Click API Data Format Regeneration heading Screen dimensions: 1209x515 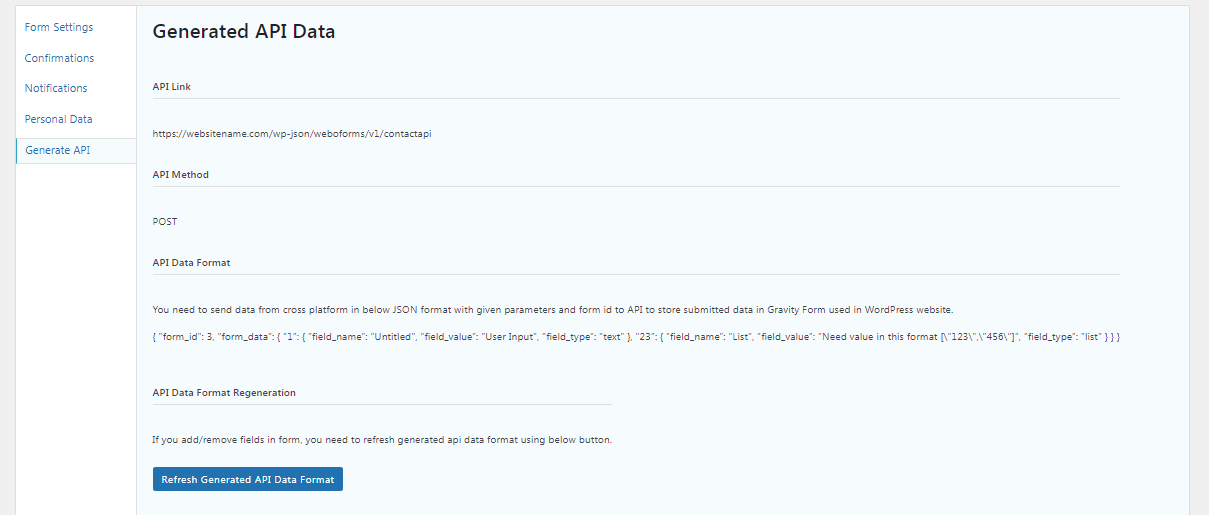[224, 393]
